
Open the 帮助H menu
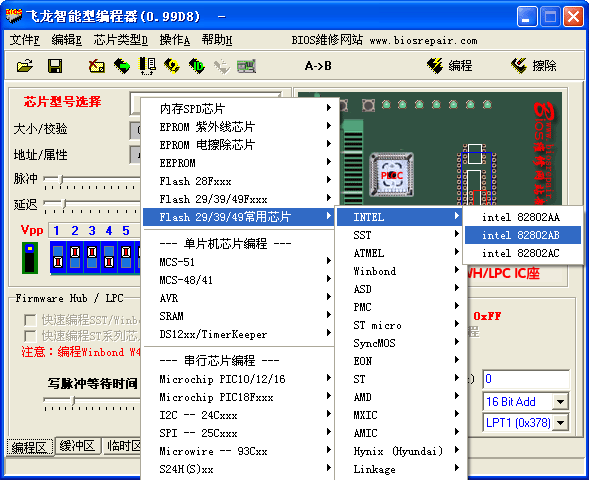217,40
